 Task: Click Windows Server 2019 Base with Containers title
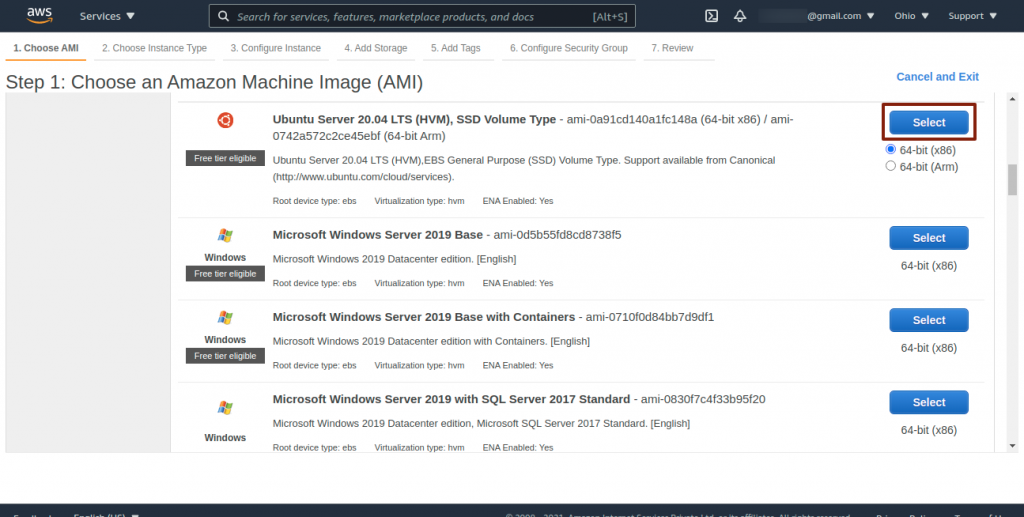[x=424, y=317]
